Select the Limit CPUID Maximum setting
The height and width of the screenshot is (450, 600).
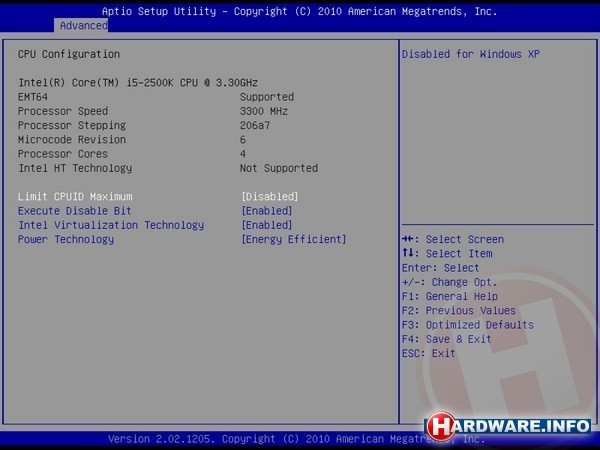coord(75,197)
